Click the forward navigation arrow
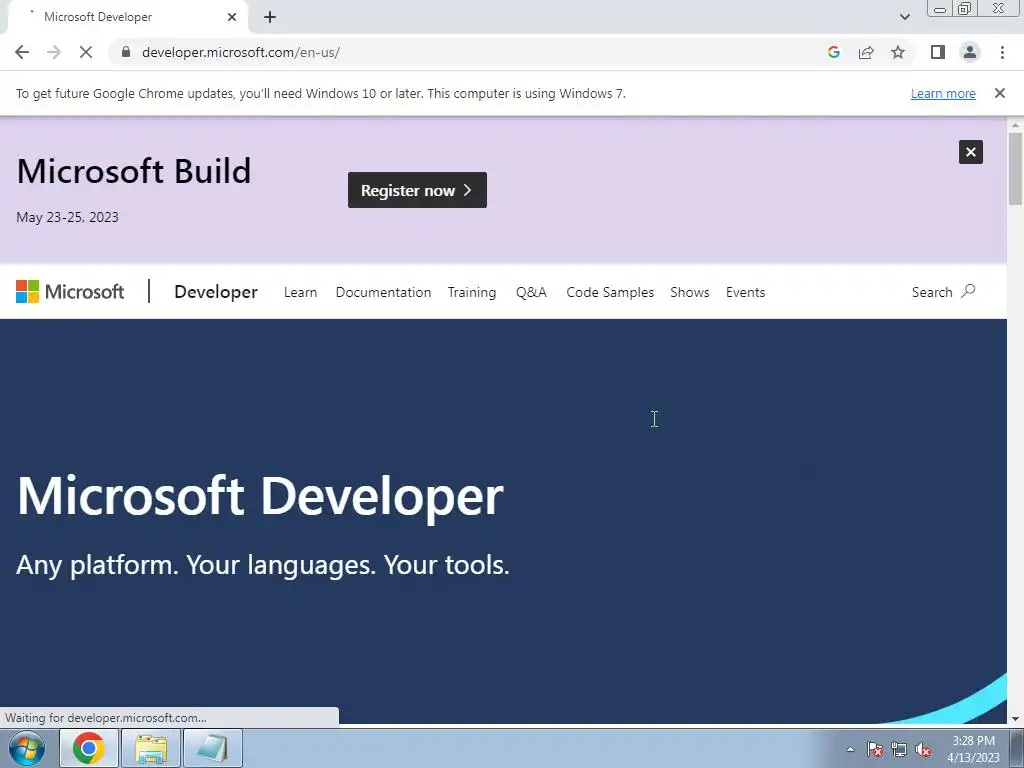This screenshot has width=1024, height=768. point(54,52)
